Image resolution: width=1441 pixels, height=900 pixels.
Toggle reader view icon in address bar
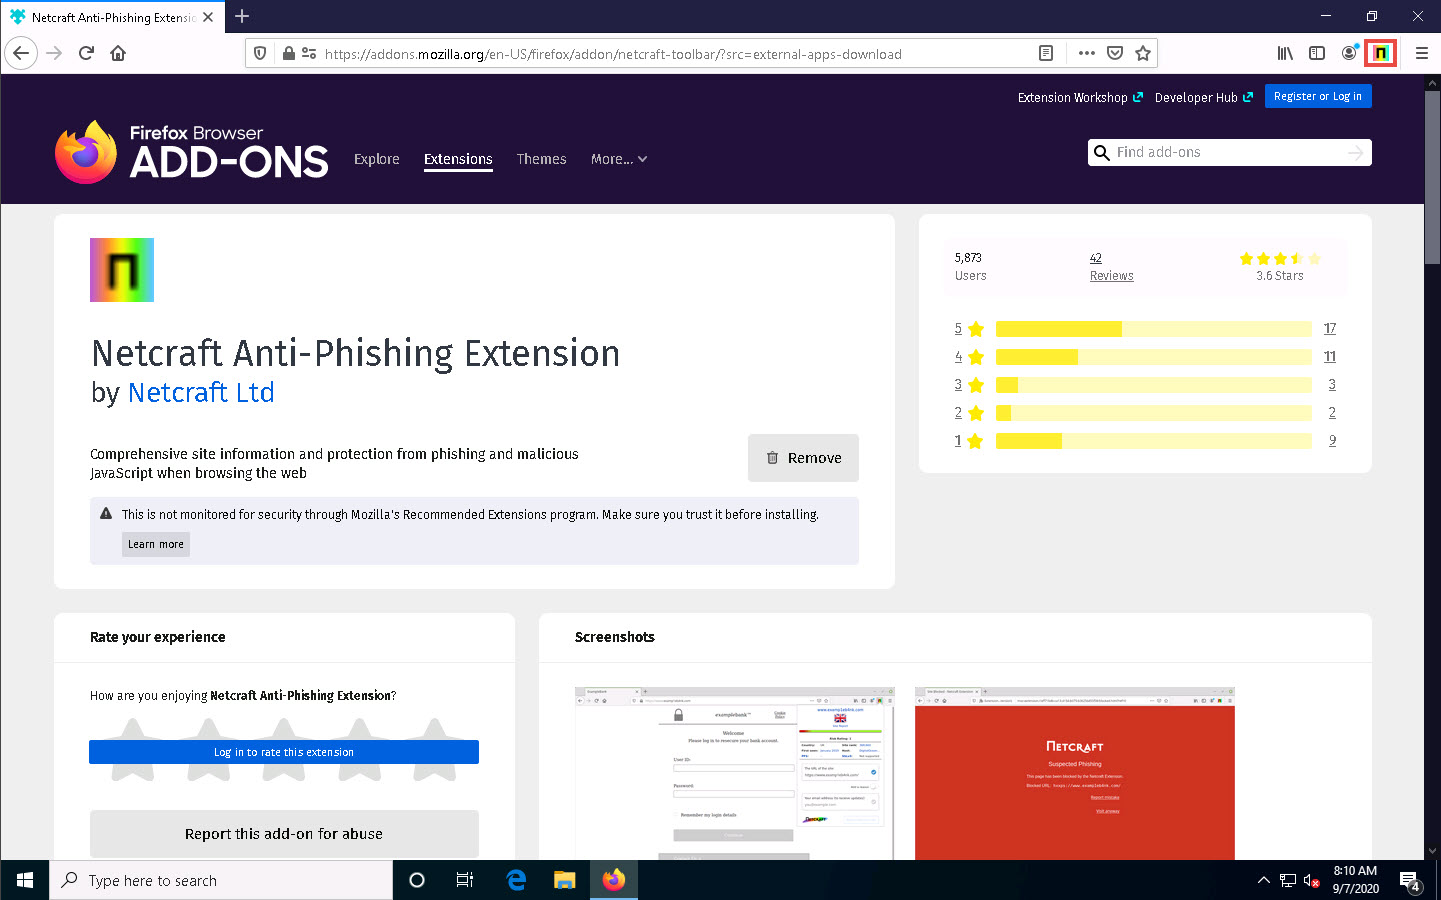click(x=1046, y=54)
